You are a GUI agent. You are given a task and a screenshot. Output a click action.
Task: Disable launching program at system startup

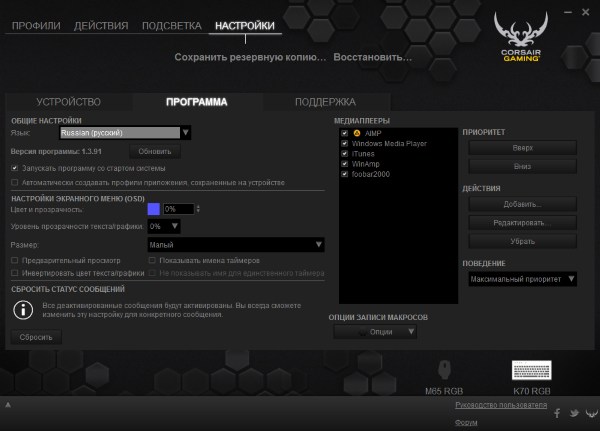13,169
